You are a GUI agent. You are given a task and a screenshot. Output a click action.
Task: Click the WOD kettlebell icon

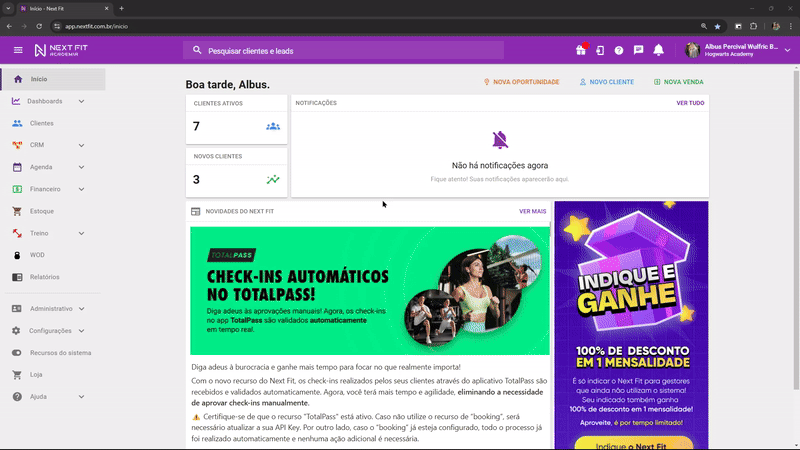click(17, 255)
